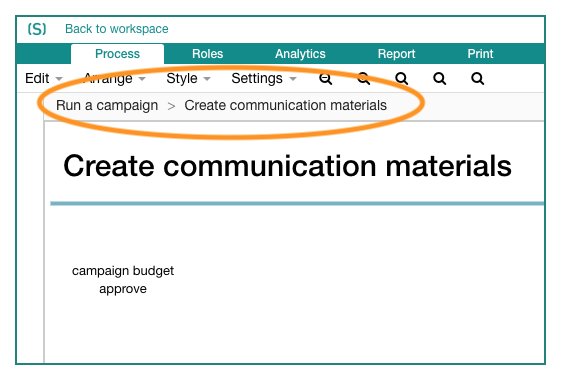
Task: Click the middle magnifier icon of five
Action: pyautogui.click(x=401, y=78)
